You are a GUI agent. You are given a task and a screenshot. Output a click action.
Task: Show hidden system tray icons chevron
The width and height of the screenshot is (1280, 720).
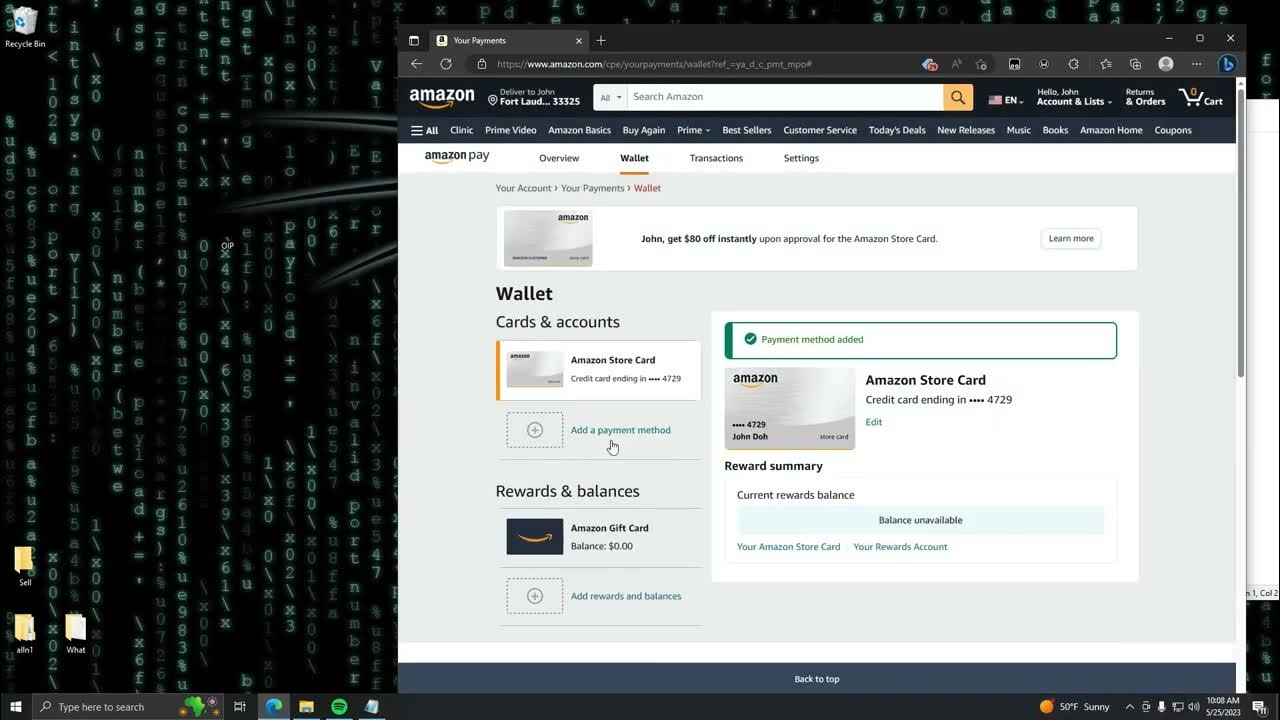click(x=1129, y=707)
